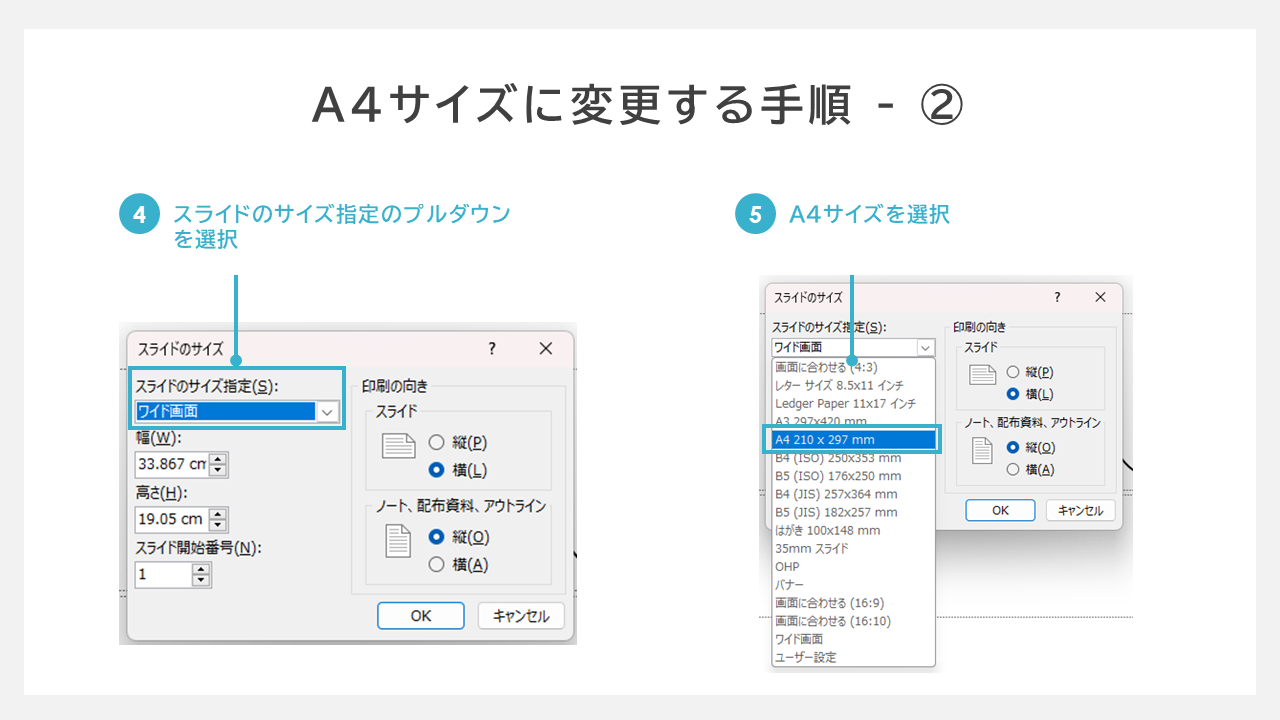Click OK in the step 5 dialog
The image size is (1280, 720).
click(1000, 510)
